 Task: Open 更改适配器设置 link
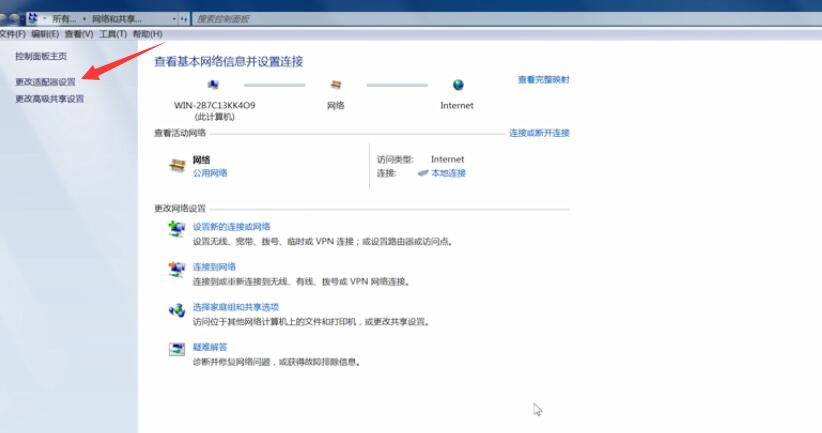[x=45, y=82]
